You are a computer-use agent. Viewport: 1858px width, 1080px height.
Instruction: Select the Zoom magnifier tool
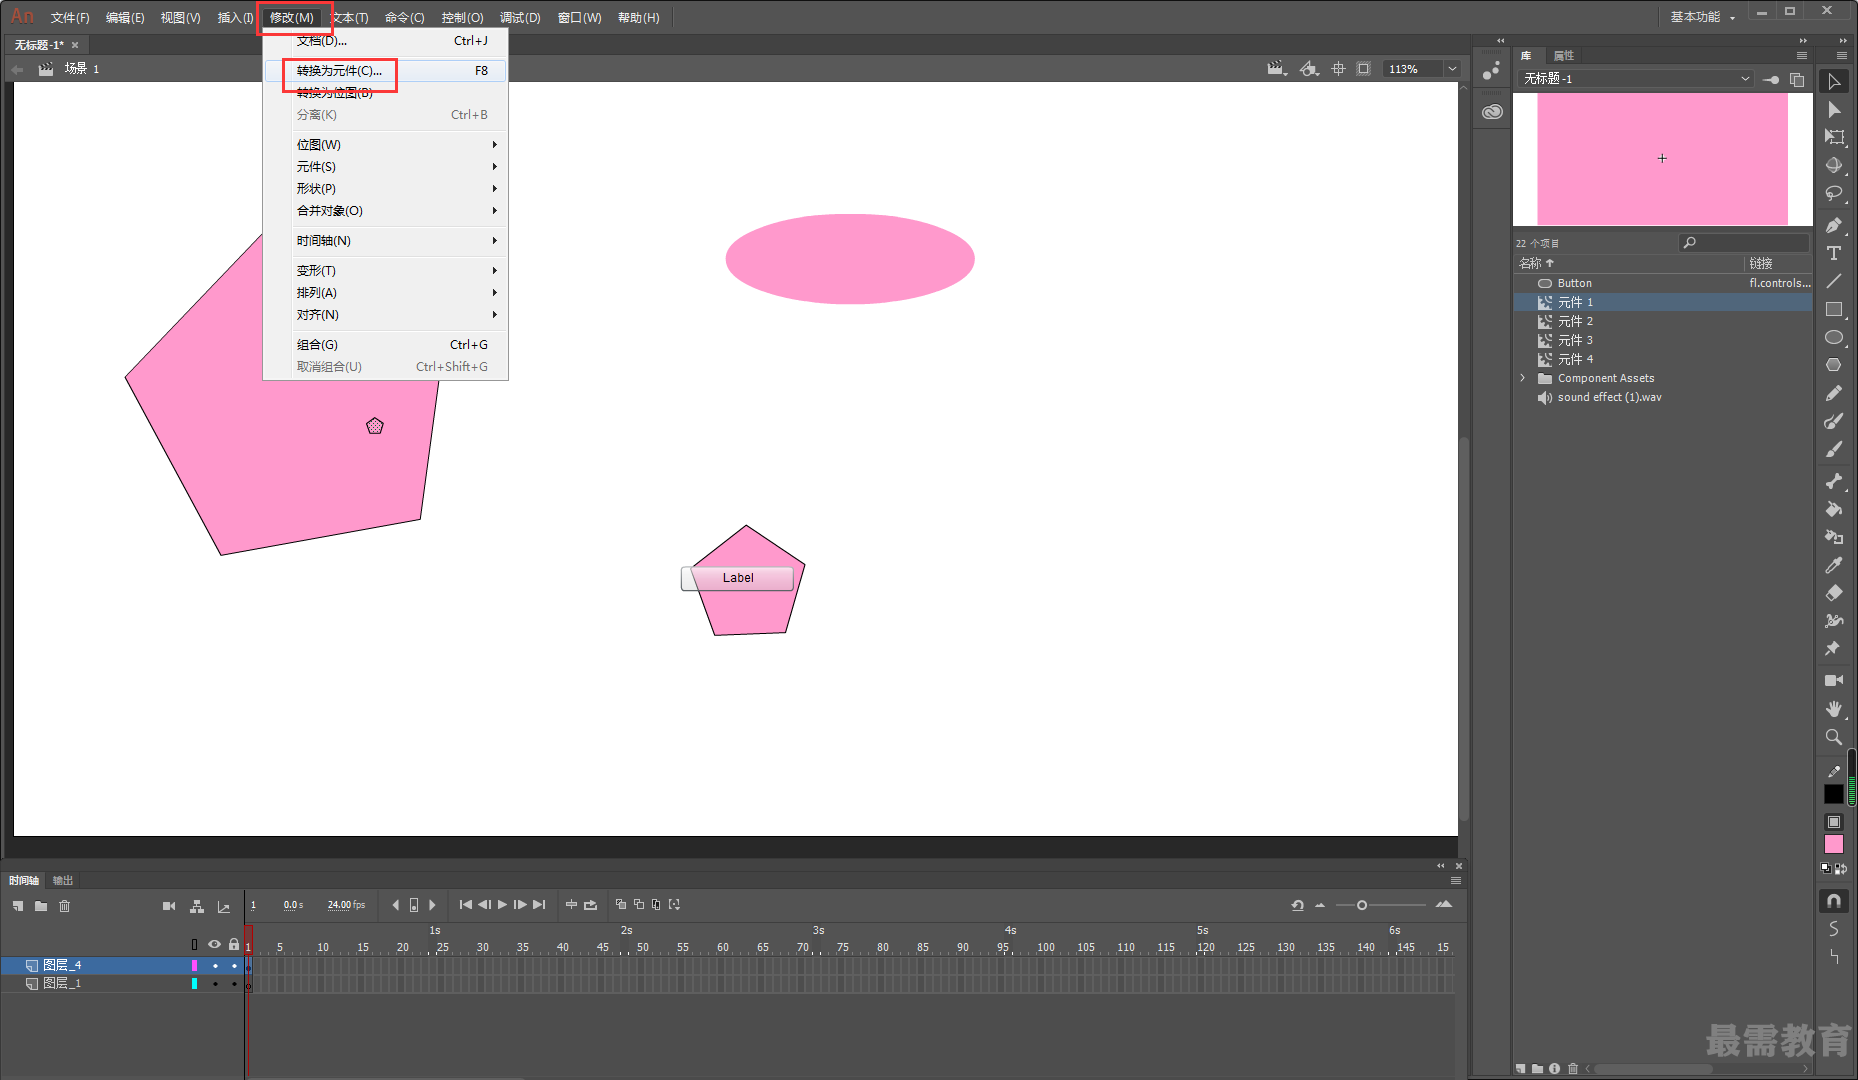click(x=1833, y=737)
